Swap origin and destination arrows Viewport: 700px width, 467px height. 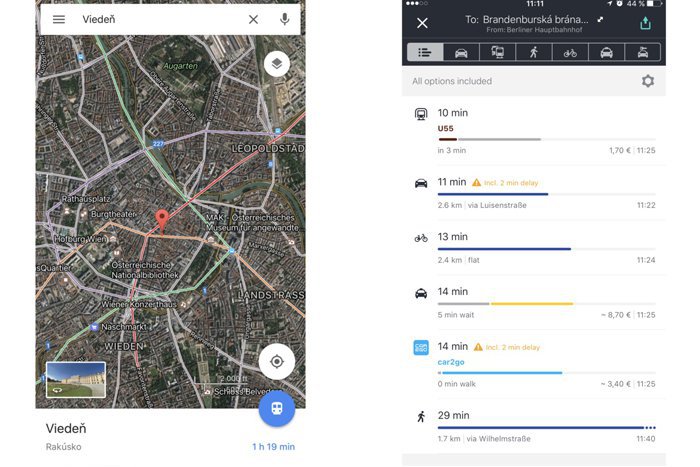point(600,19)
